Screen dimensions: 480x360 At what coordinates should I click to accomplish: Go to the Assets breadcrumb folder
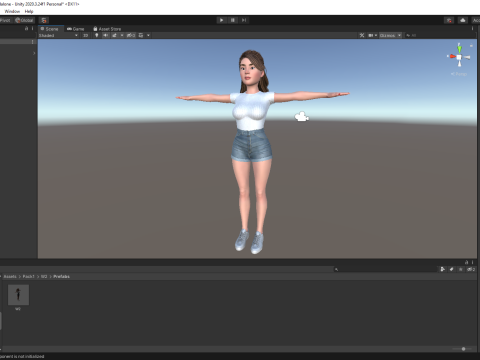[10, 277]
